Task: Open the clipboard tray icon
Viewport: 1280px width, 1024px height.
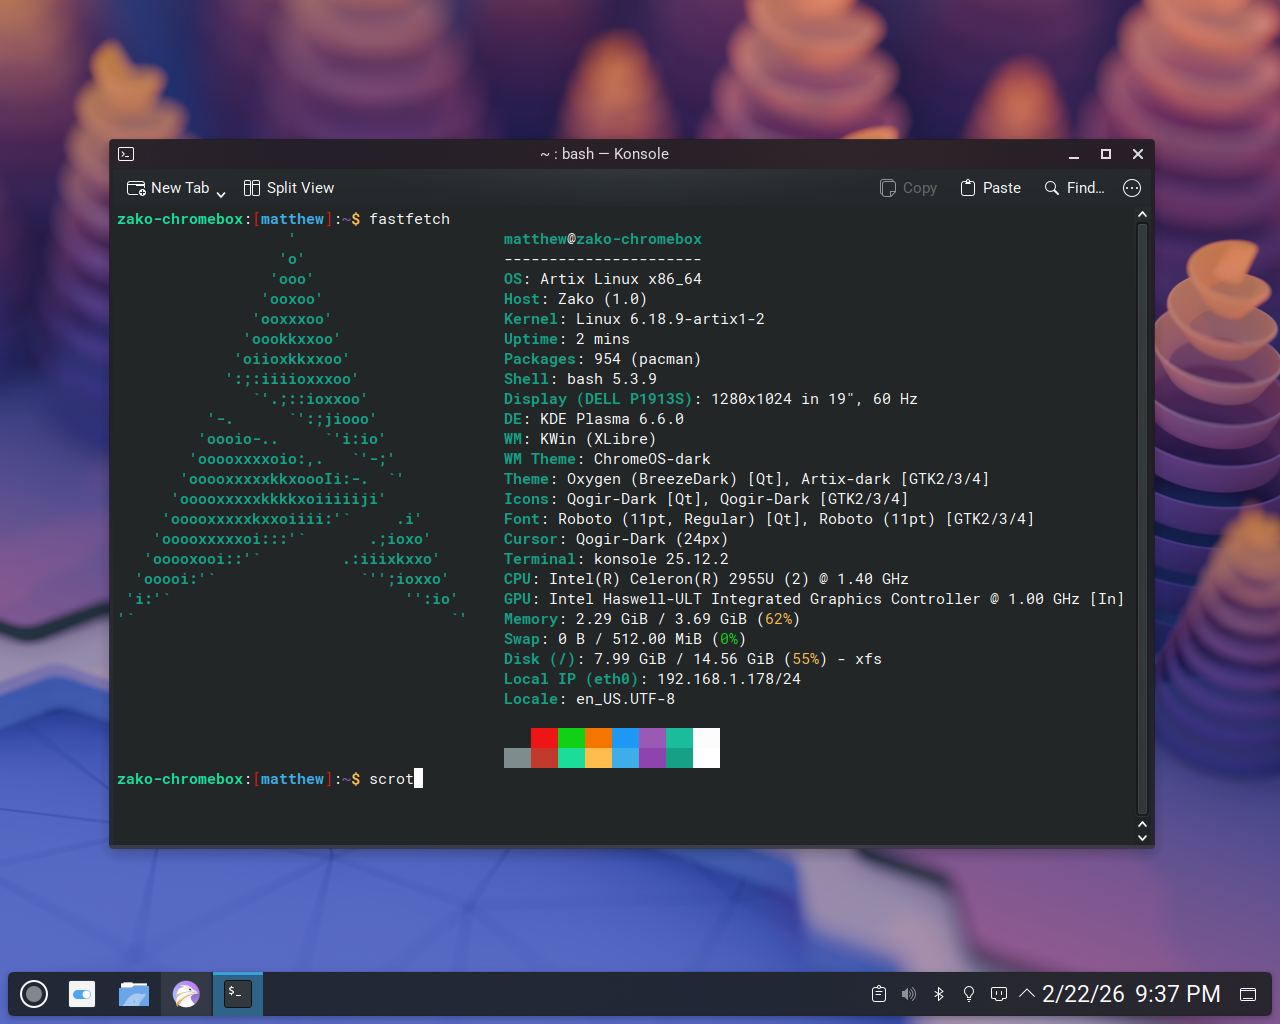Action: [878, 994]
